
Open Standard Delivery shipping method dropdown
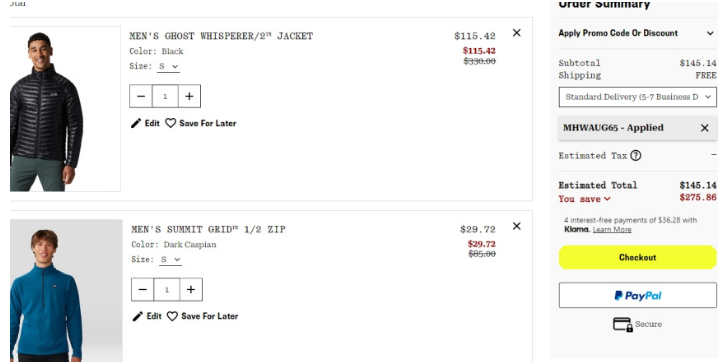(x=637, y=97)
